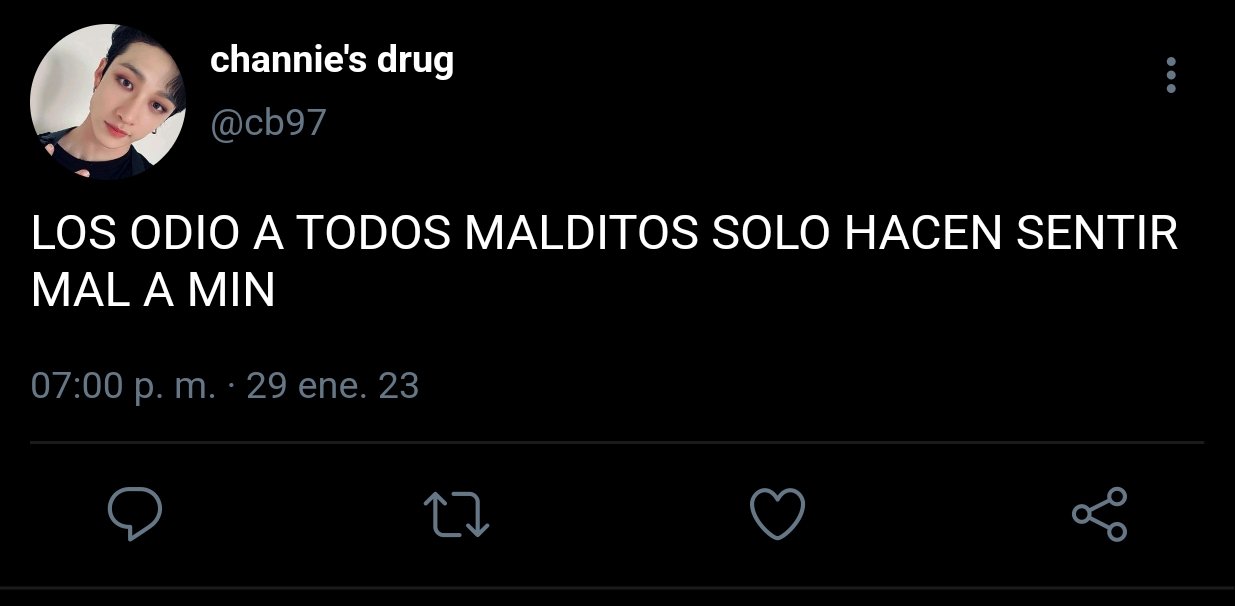Open the three-dot more options menu
Image resolution: width=1235 pixels, height=606 pixels.
[1171, 75]
